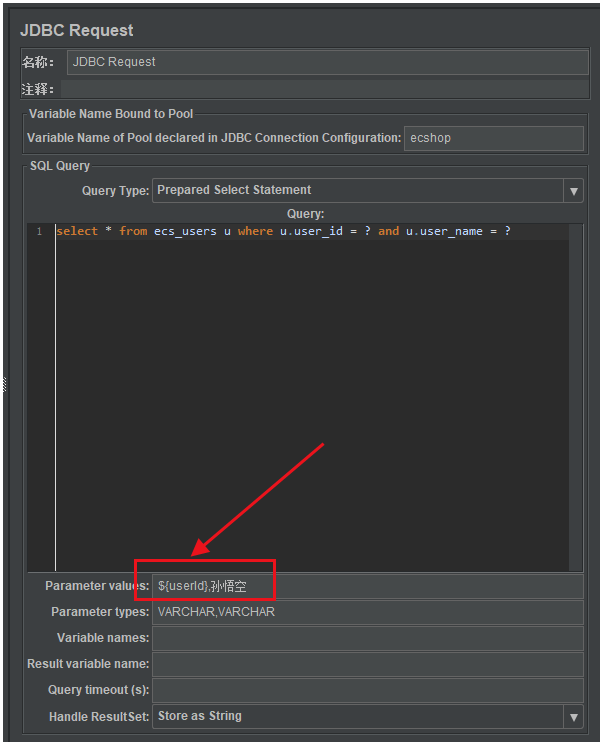Screen dimensions: 603x746
Task: Click the 注释 comments field
Action: (325, 89)
